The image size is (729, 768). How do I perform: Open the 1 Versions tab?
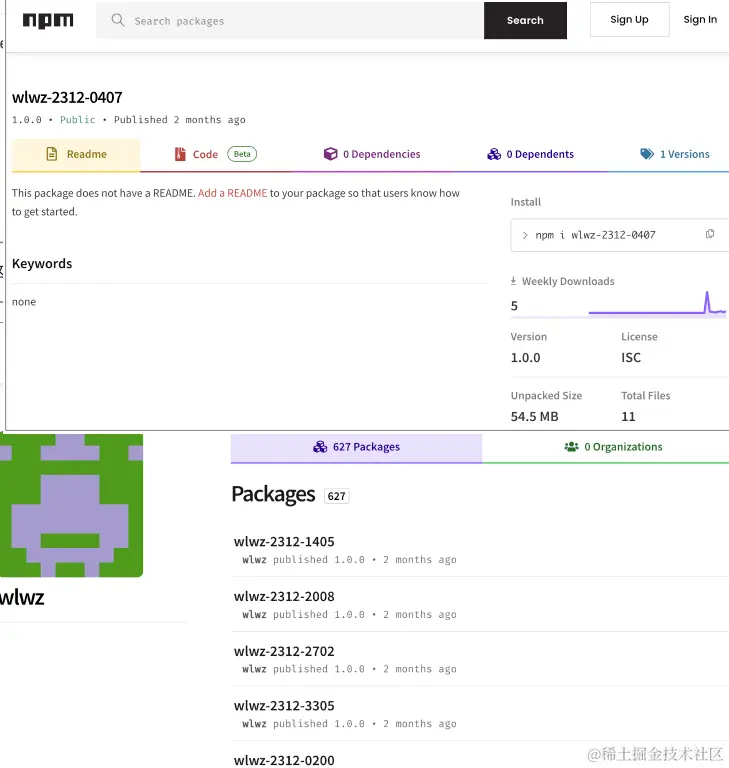pyautogui.click(x=675, y=155)
